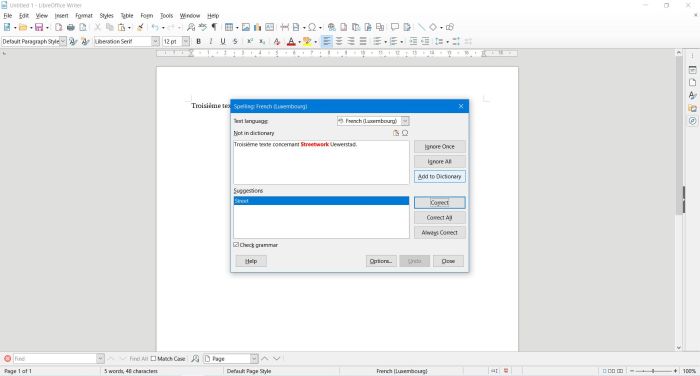Center align paragraph icon
Screen dimensions: 700x376
pyautogui.click(x=339, y=42)
